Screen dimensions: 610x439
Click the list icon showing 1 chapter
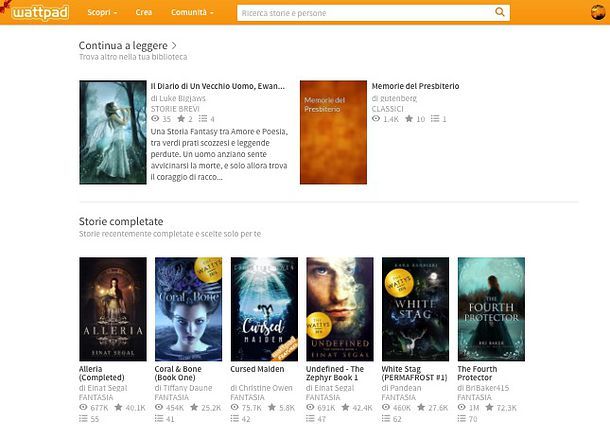435,118
